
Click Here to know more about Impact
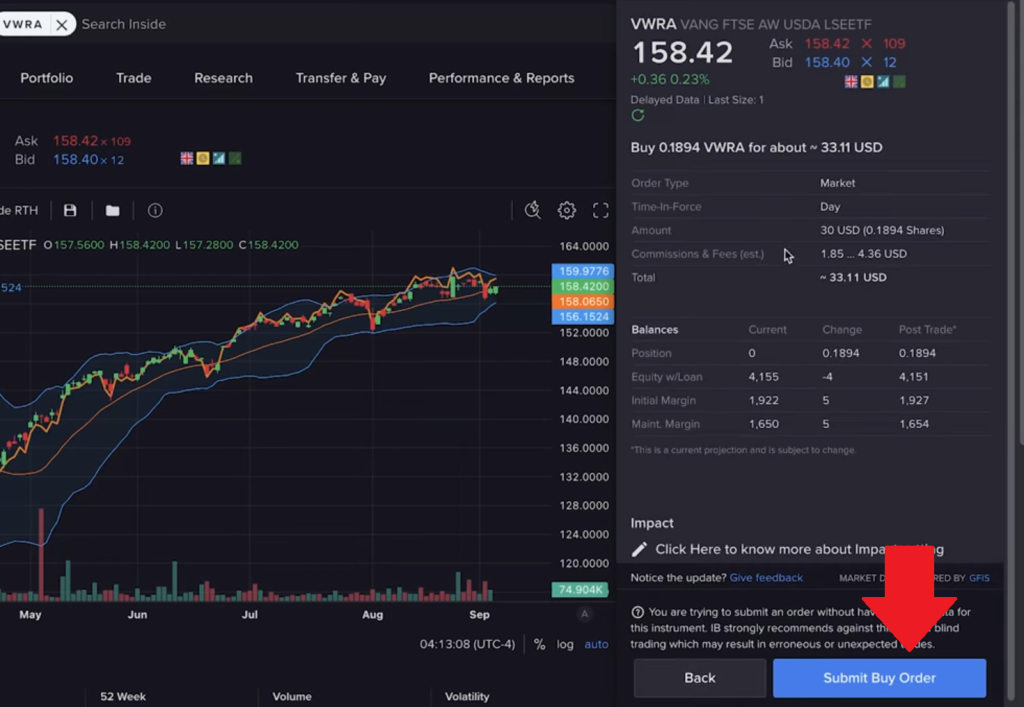tap(799, 550)
